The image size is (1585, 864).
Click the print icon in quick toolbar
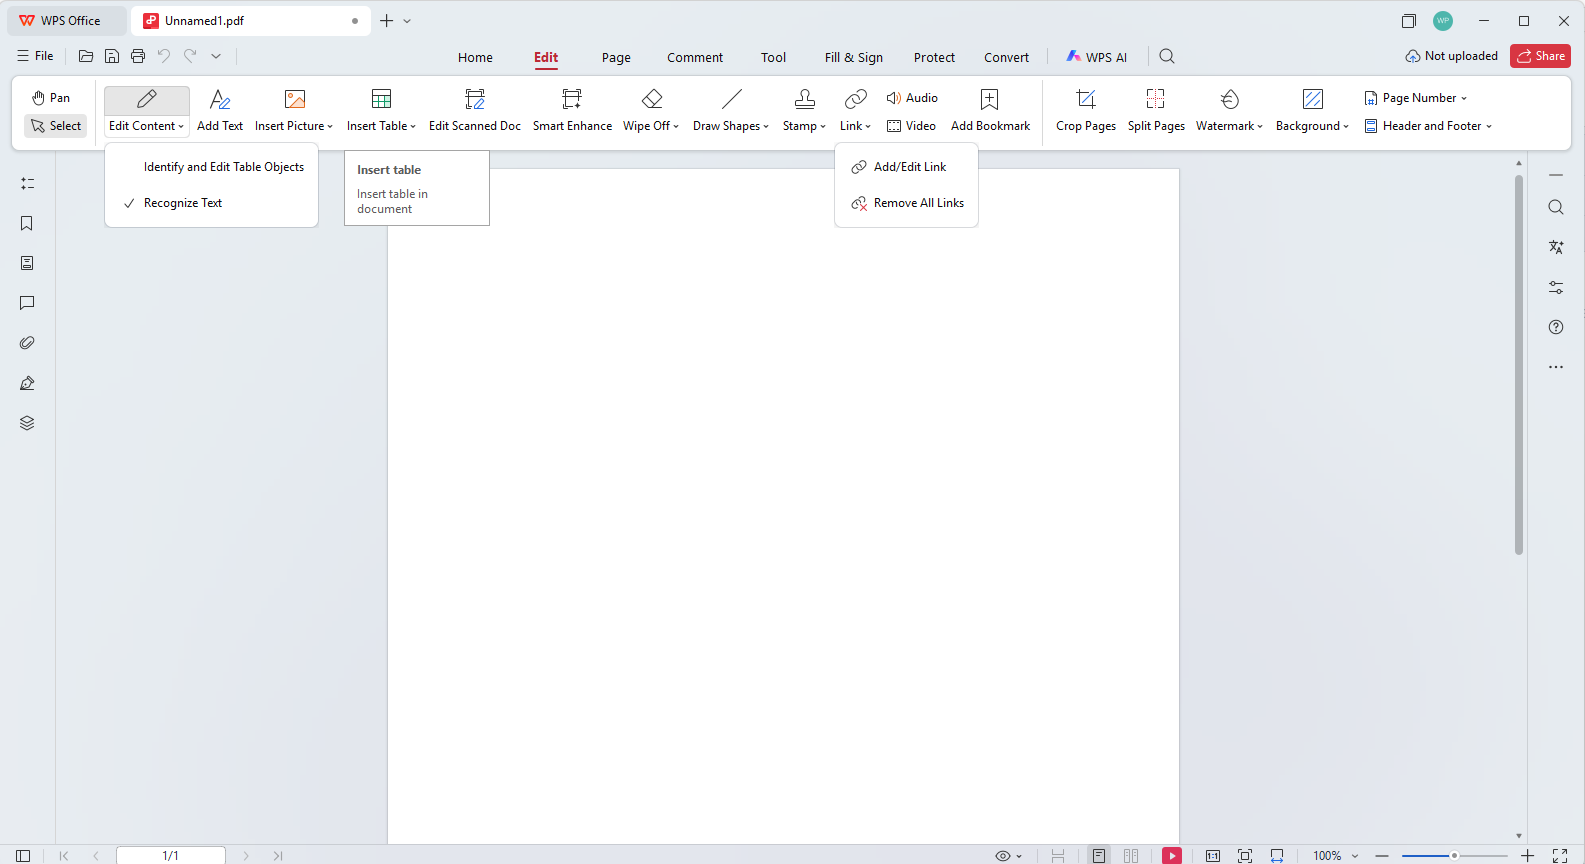(138, 56)
